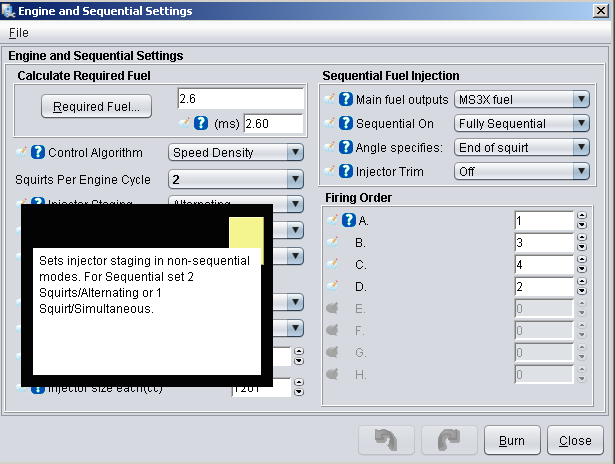This screenshot has width=615, height=464.
Task: Click pencil icon beside Injector Trim
Action: click(x=330, y=170)
